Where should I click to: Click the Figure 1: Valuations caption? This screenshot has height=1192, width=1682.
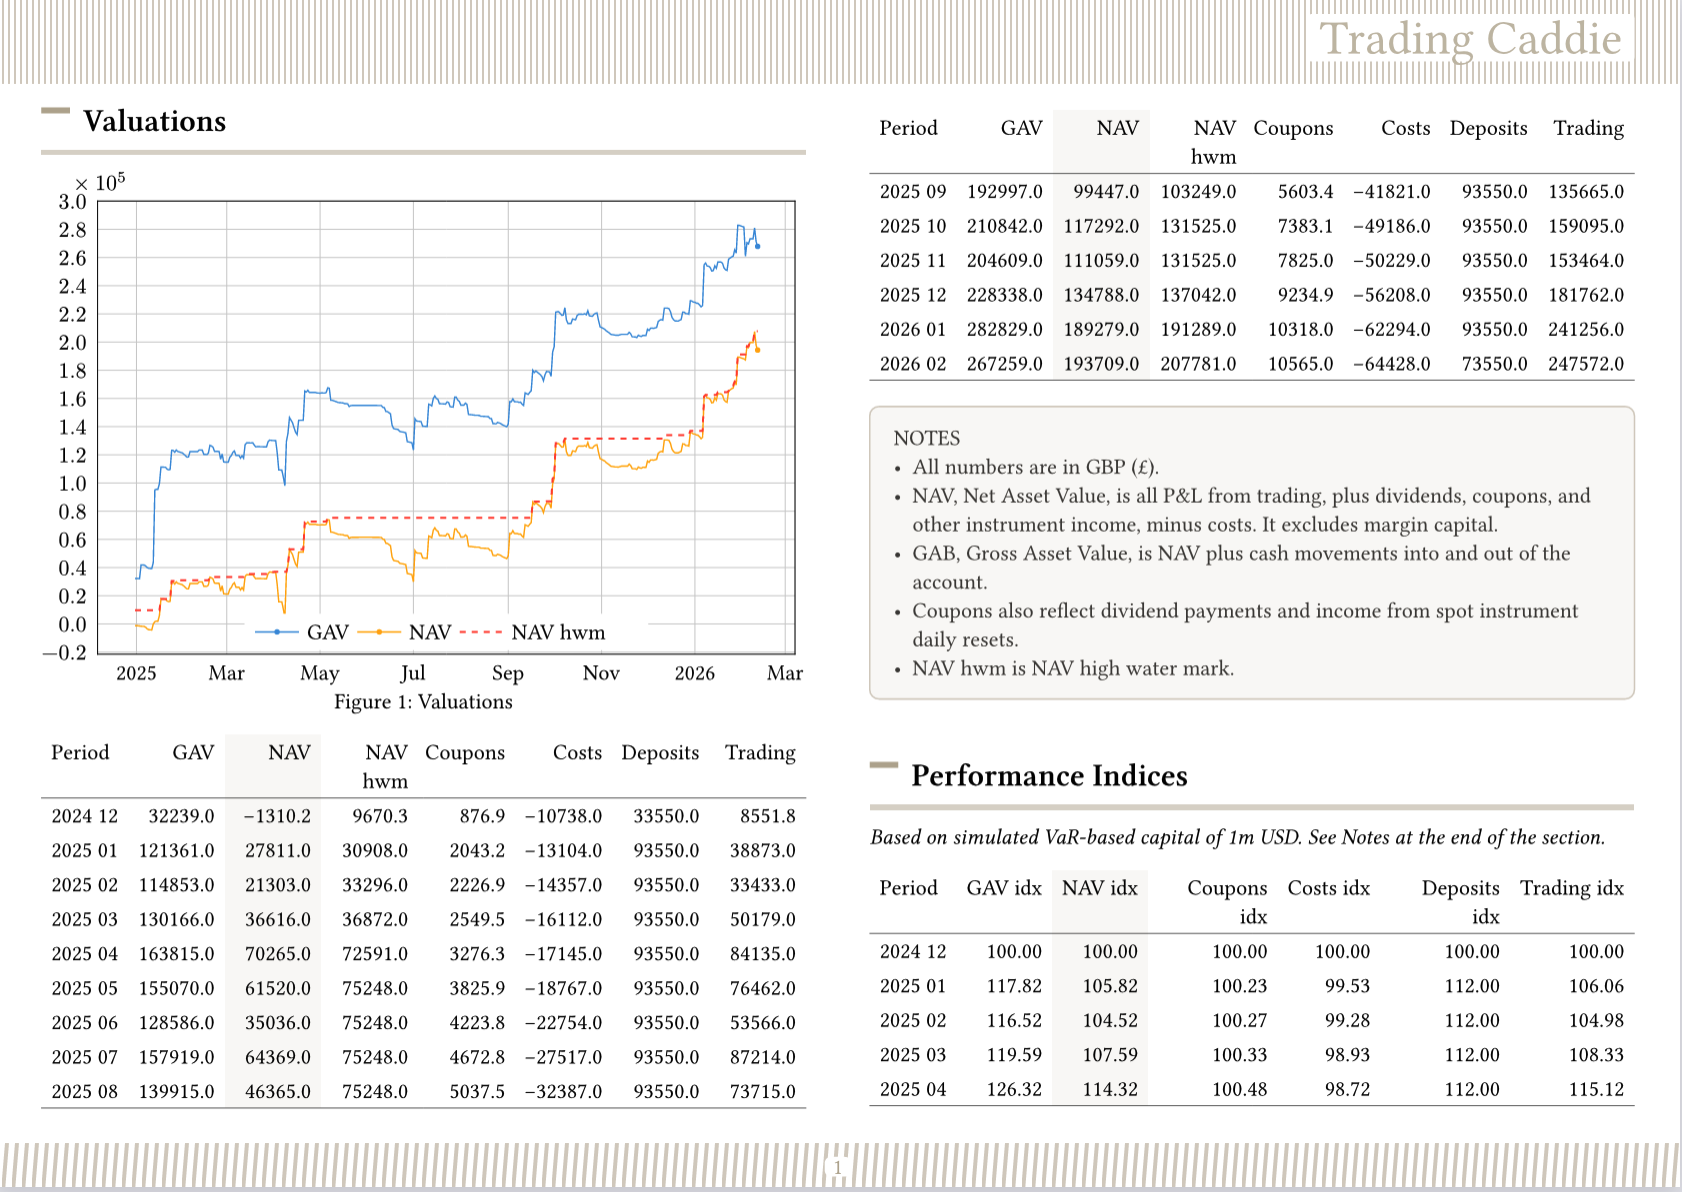click(x=423, y=702)
